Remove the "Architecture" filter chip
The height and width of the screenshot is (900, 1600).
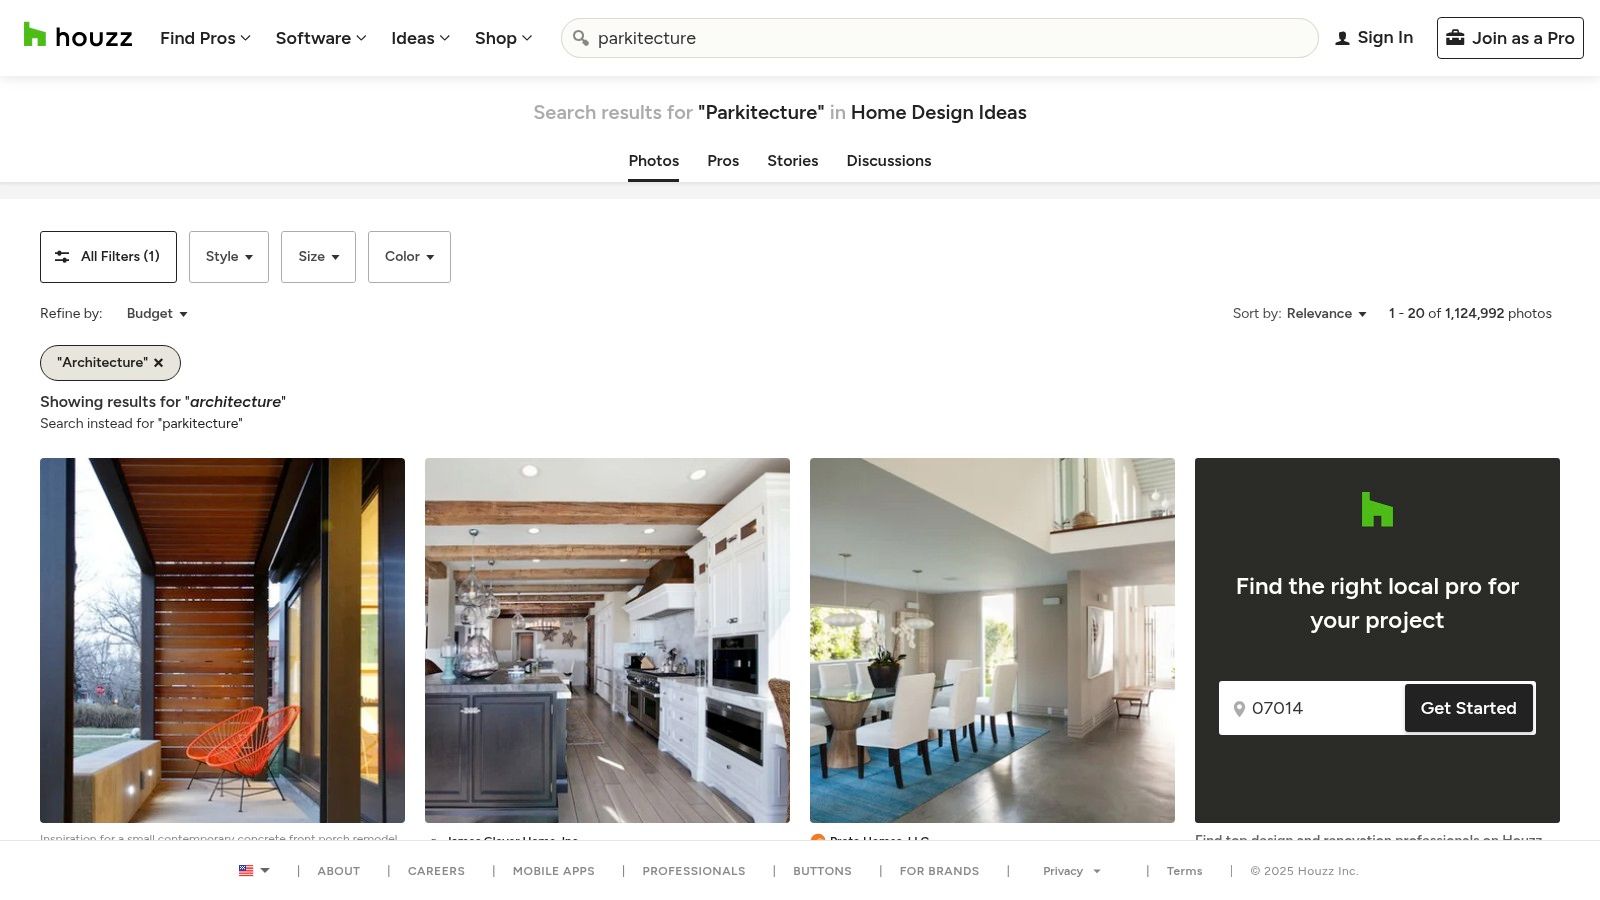[x=158, y=363]
